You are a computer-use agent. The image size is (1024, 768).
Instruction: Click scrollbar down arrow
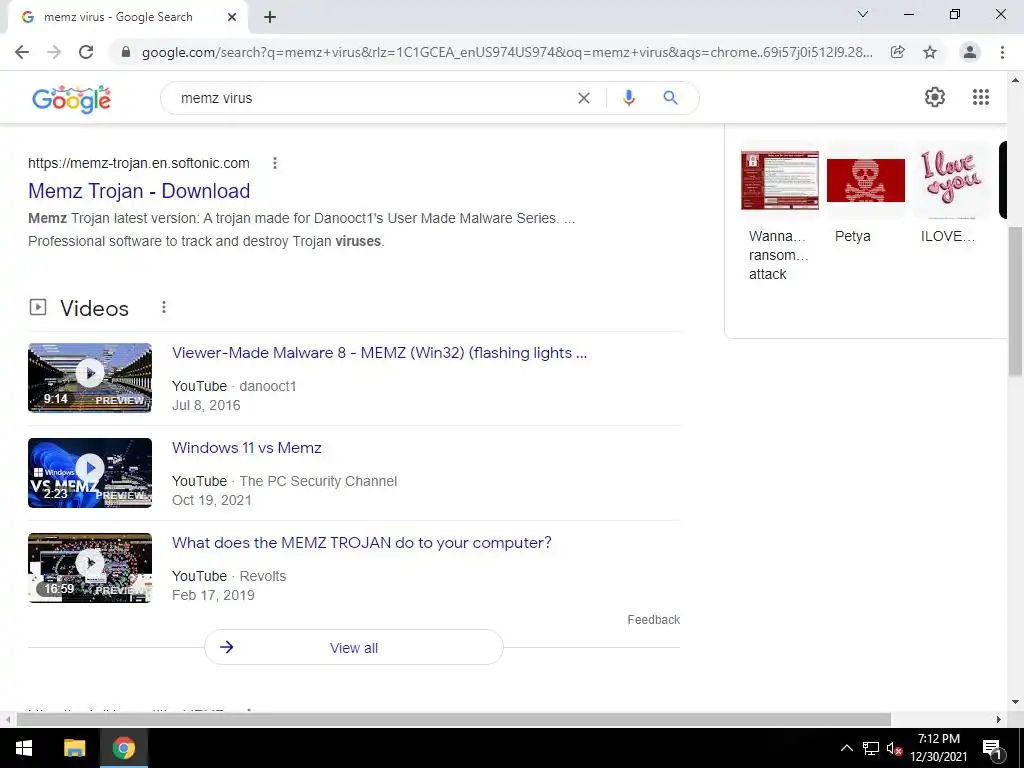(x=1015, y=703)
